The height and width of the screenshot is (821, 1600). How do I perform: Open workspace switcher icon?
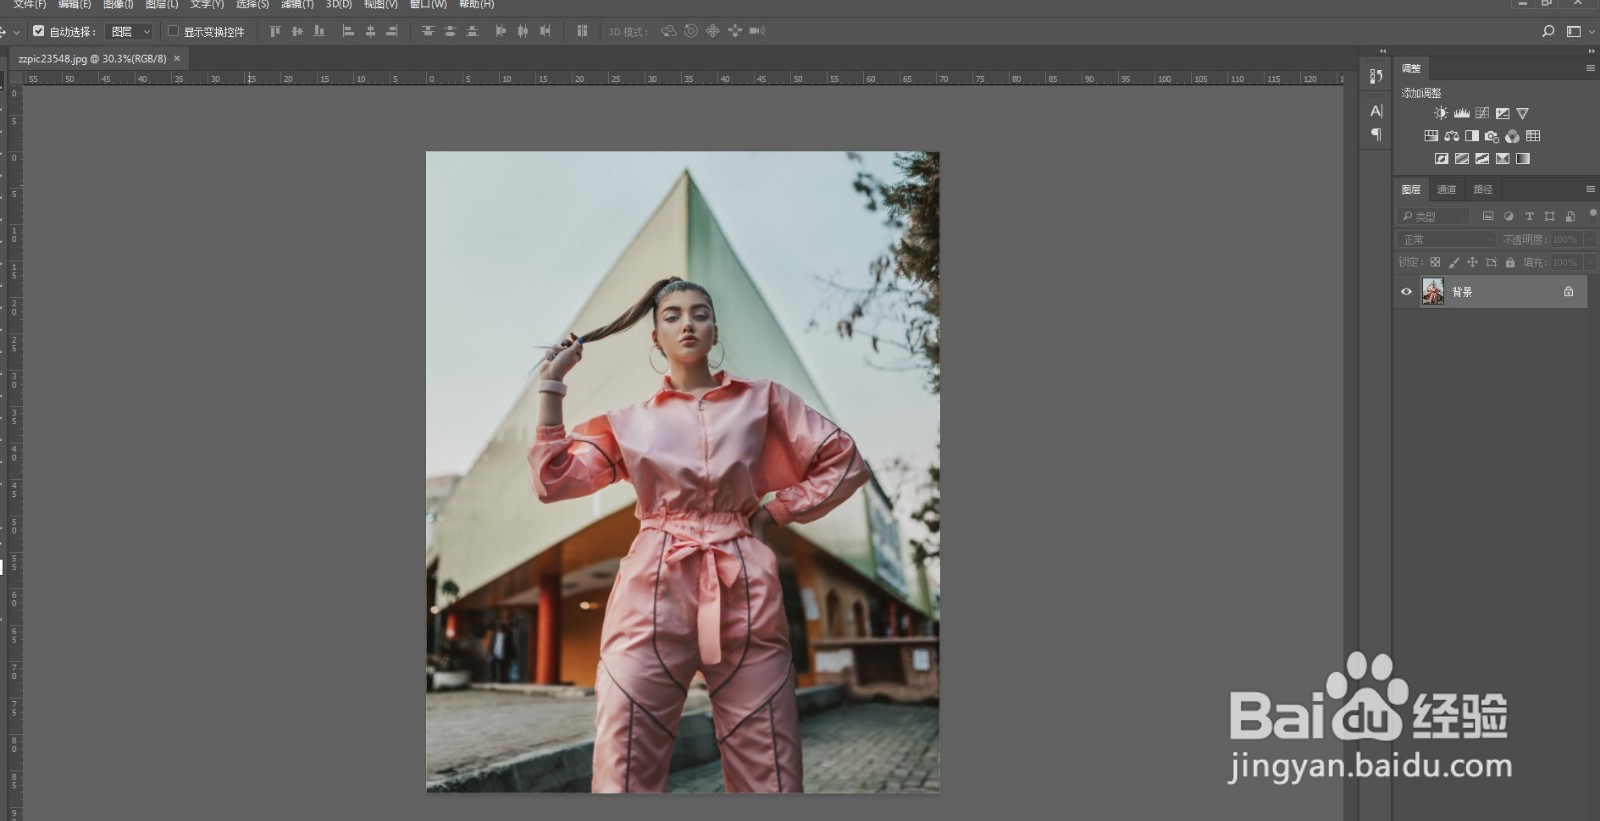(1574, 31)
